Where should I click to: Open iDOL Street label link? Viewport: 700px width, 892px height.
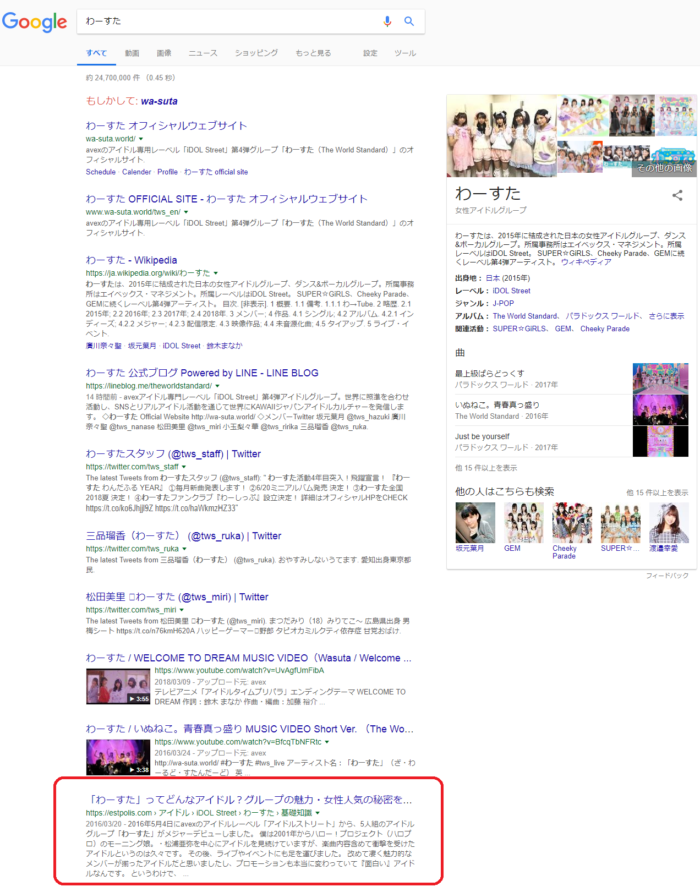click(511, 291)
